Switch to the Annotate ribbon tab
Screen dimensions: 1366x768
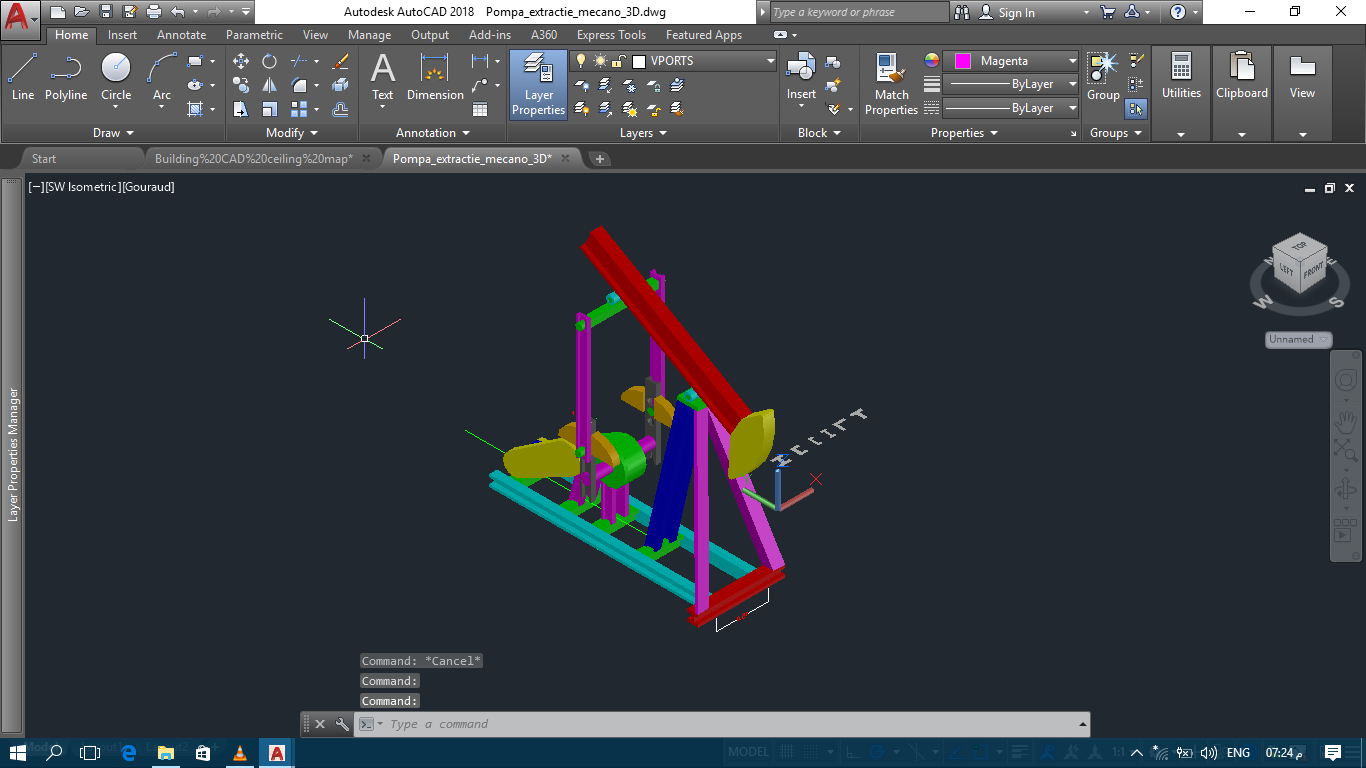[x=181, y=35]
